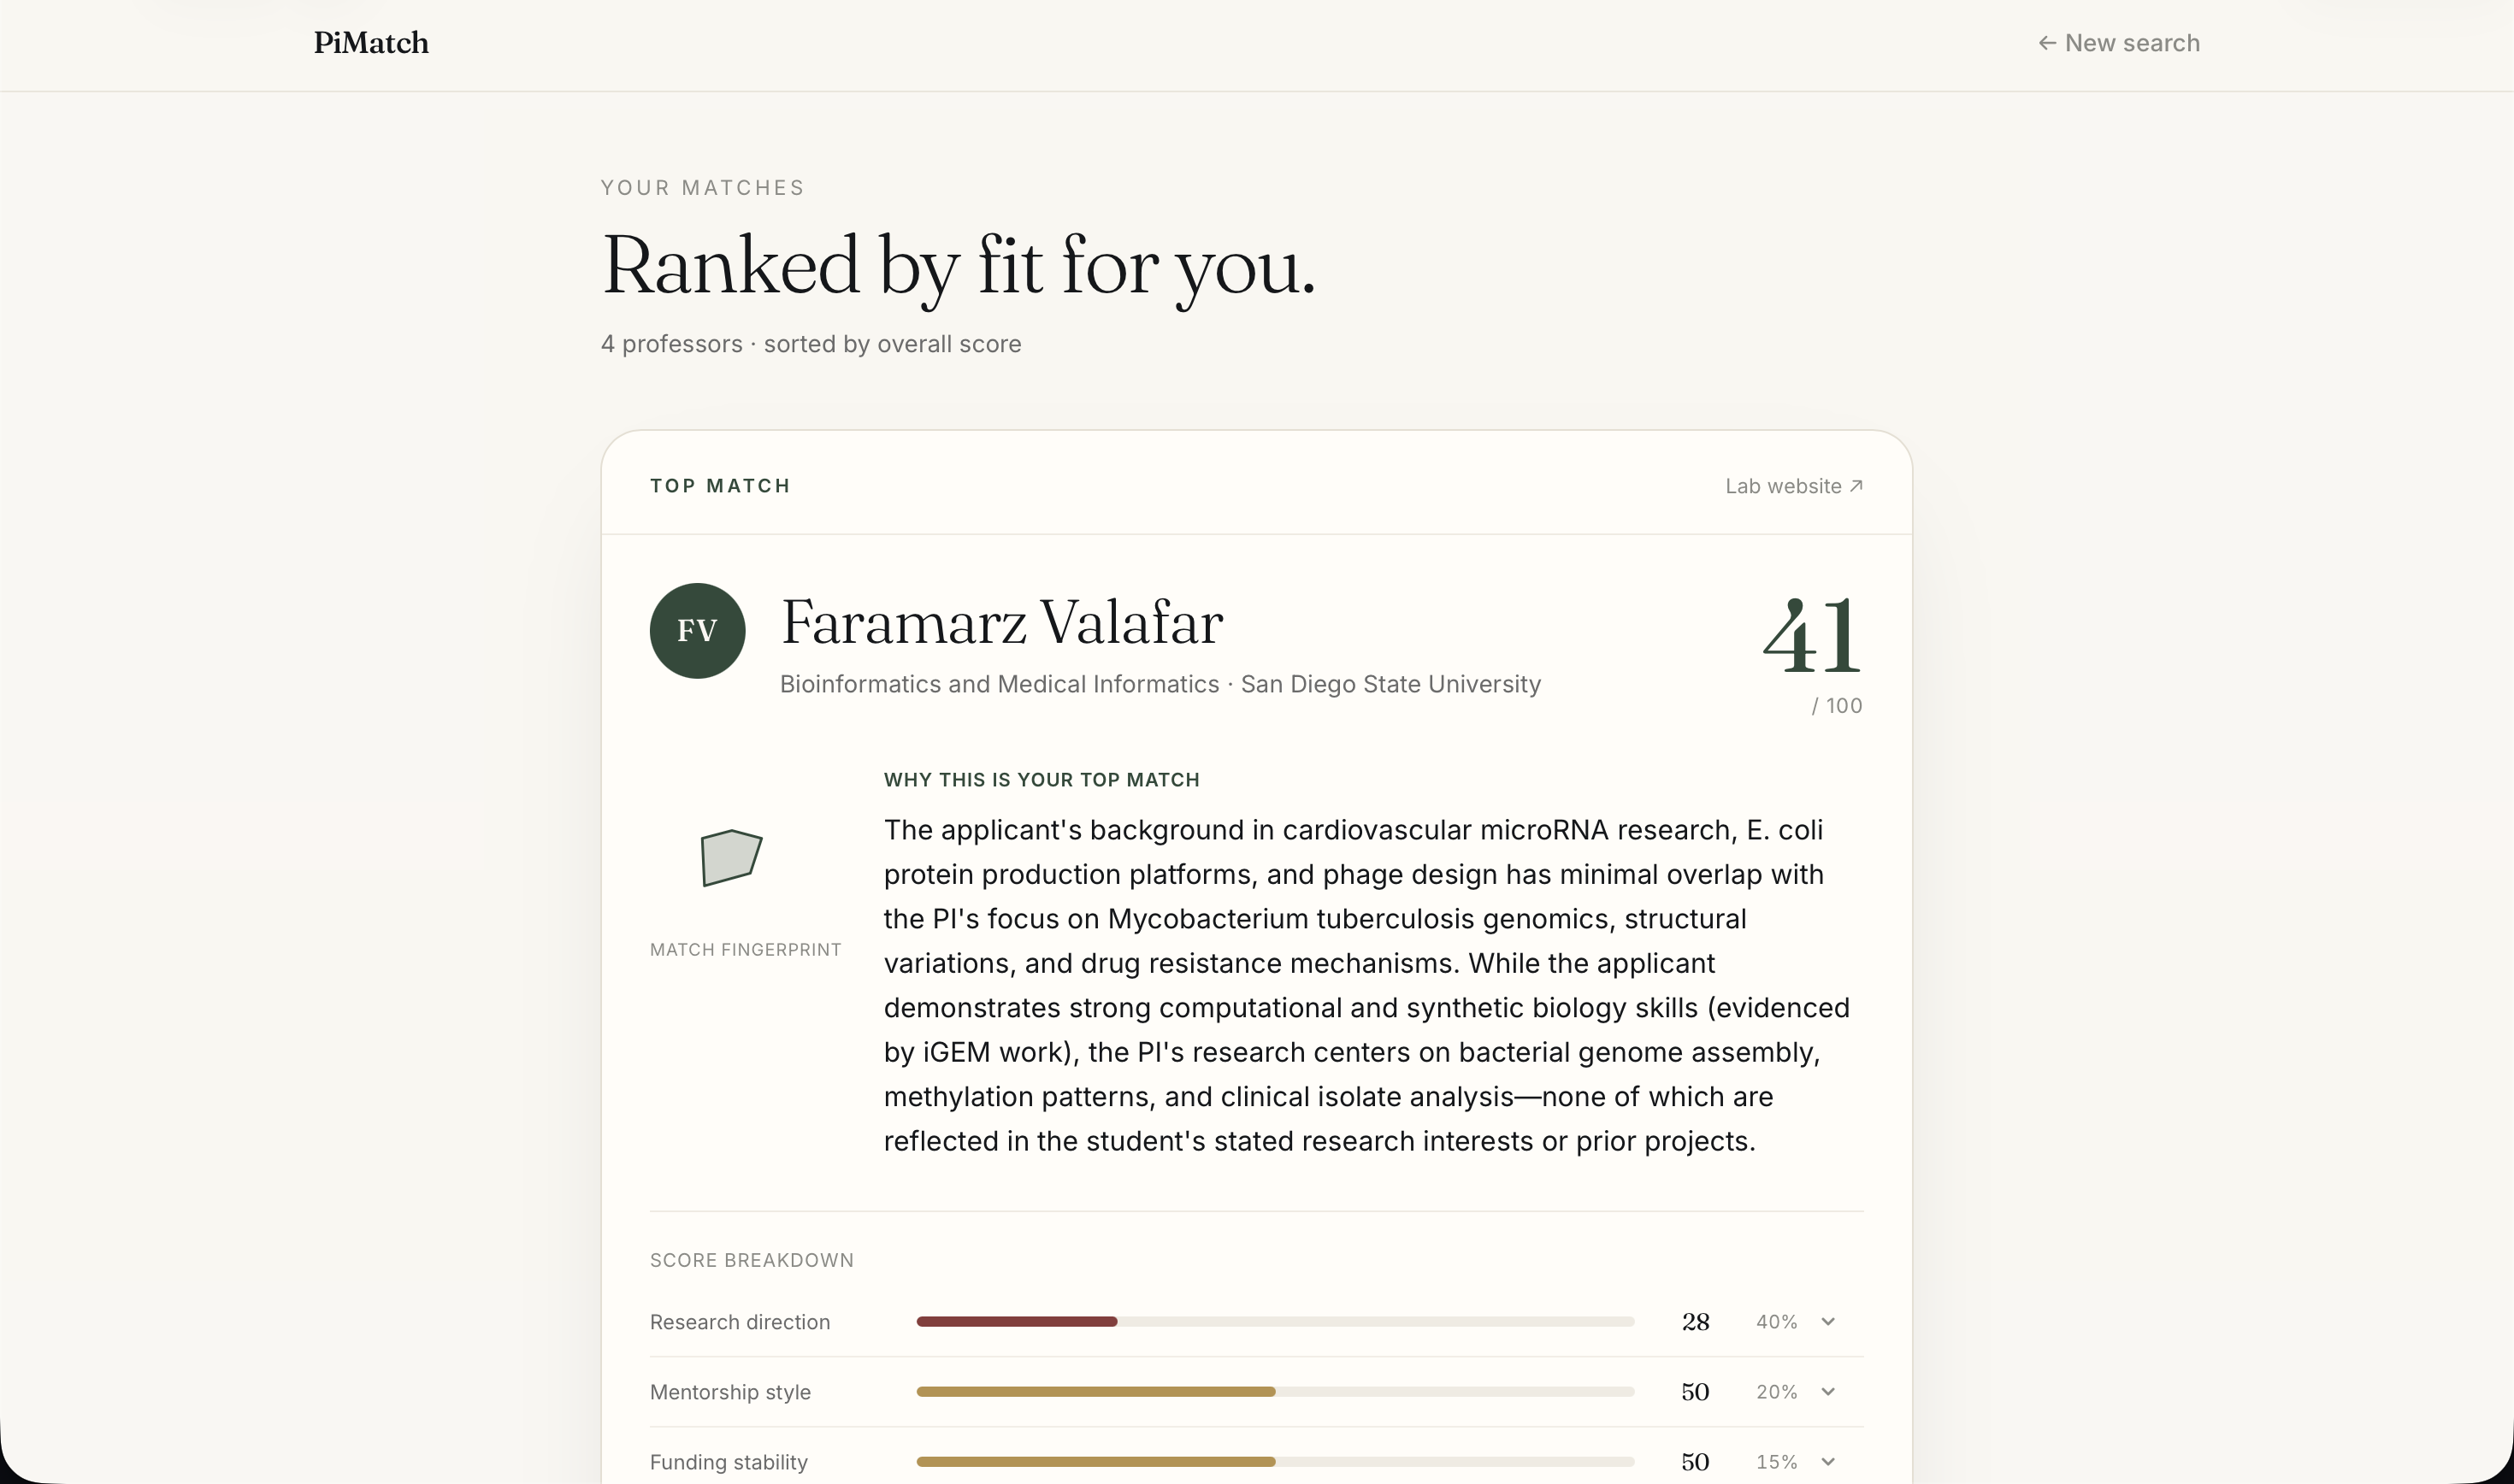Open the Lab website link
The height and width of the screenshot is (1484, 2514).
pyautogui.click(x=1794, y=486)
